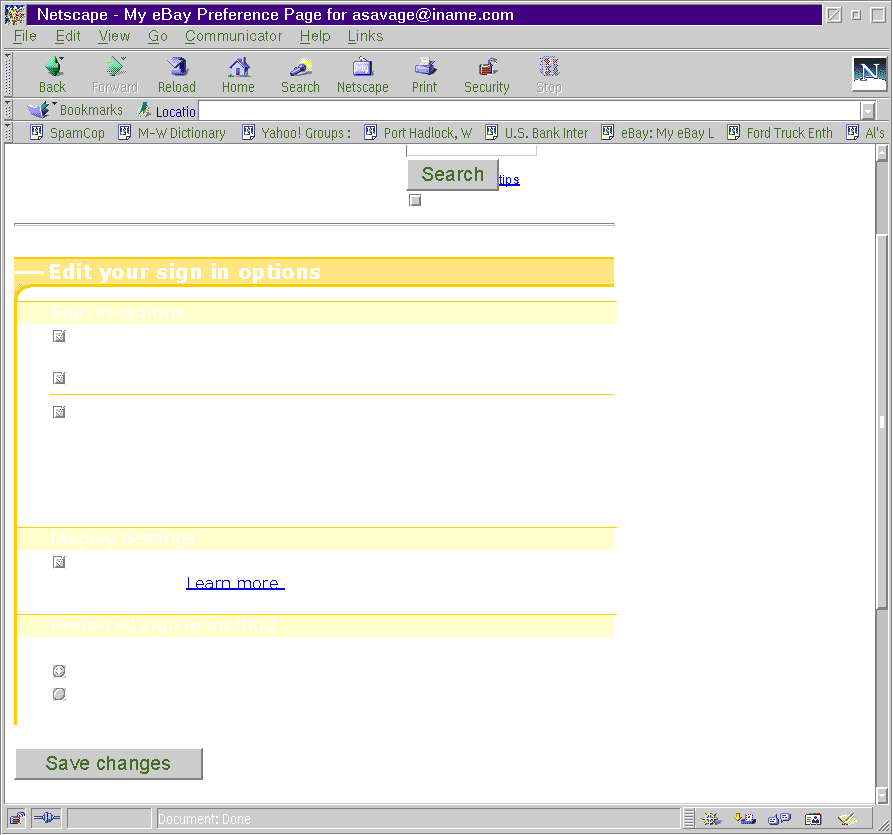Screen dimensions: 893x835
Task: Open the Netscape Search toolbar icon
Action: pyautogui.click(x=300, y=74)
